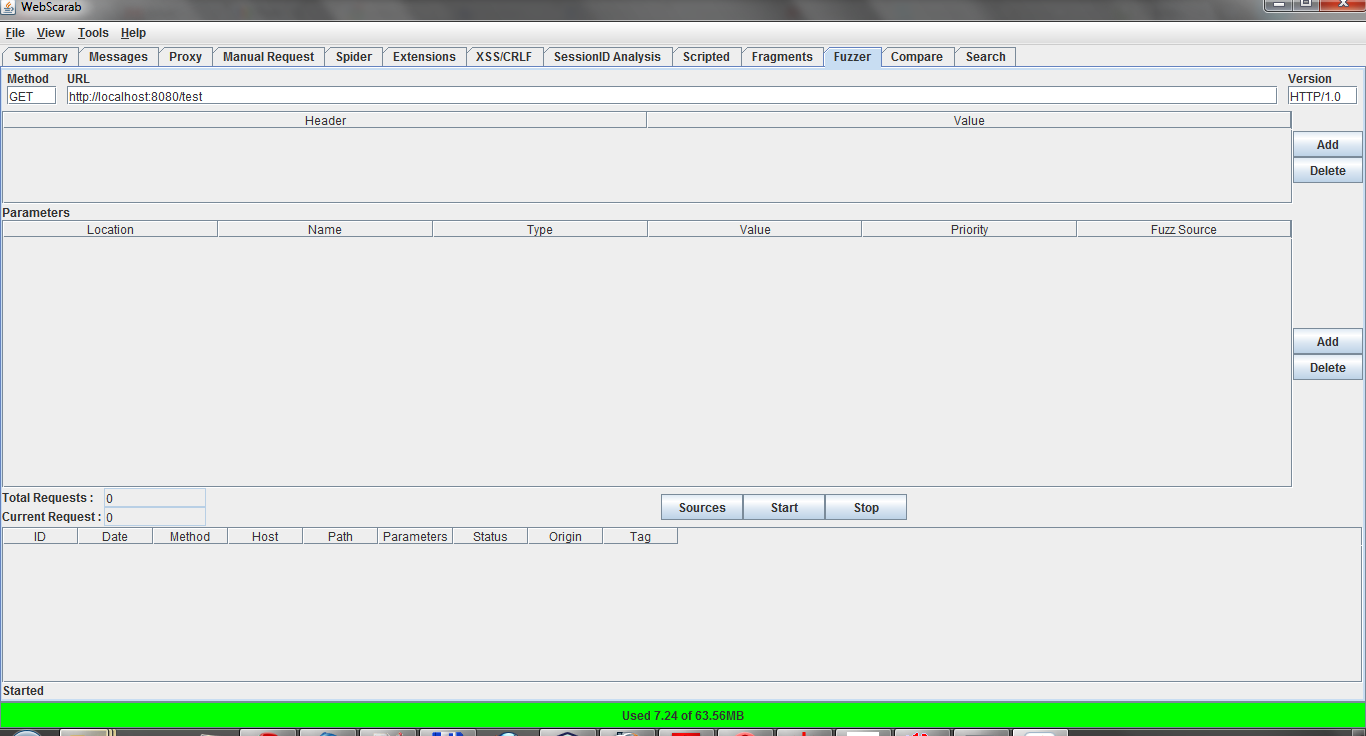Click the Path column heading
Screen dimensions: 1366x736
coord(340,536)
